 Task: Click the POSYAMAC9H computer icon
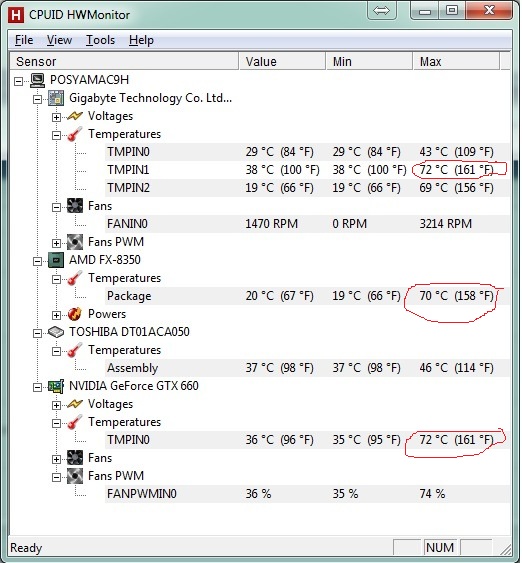point(37,80)
